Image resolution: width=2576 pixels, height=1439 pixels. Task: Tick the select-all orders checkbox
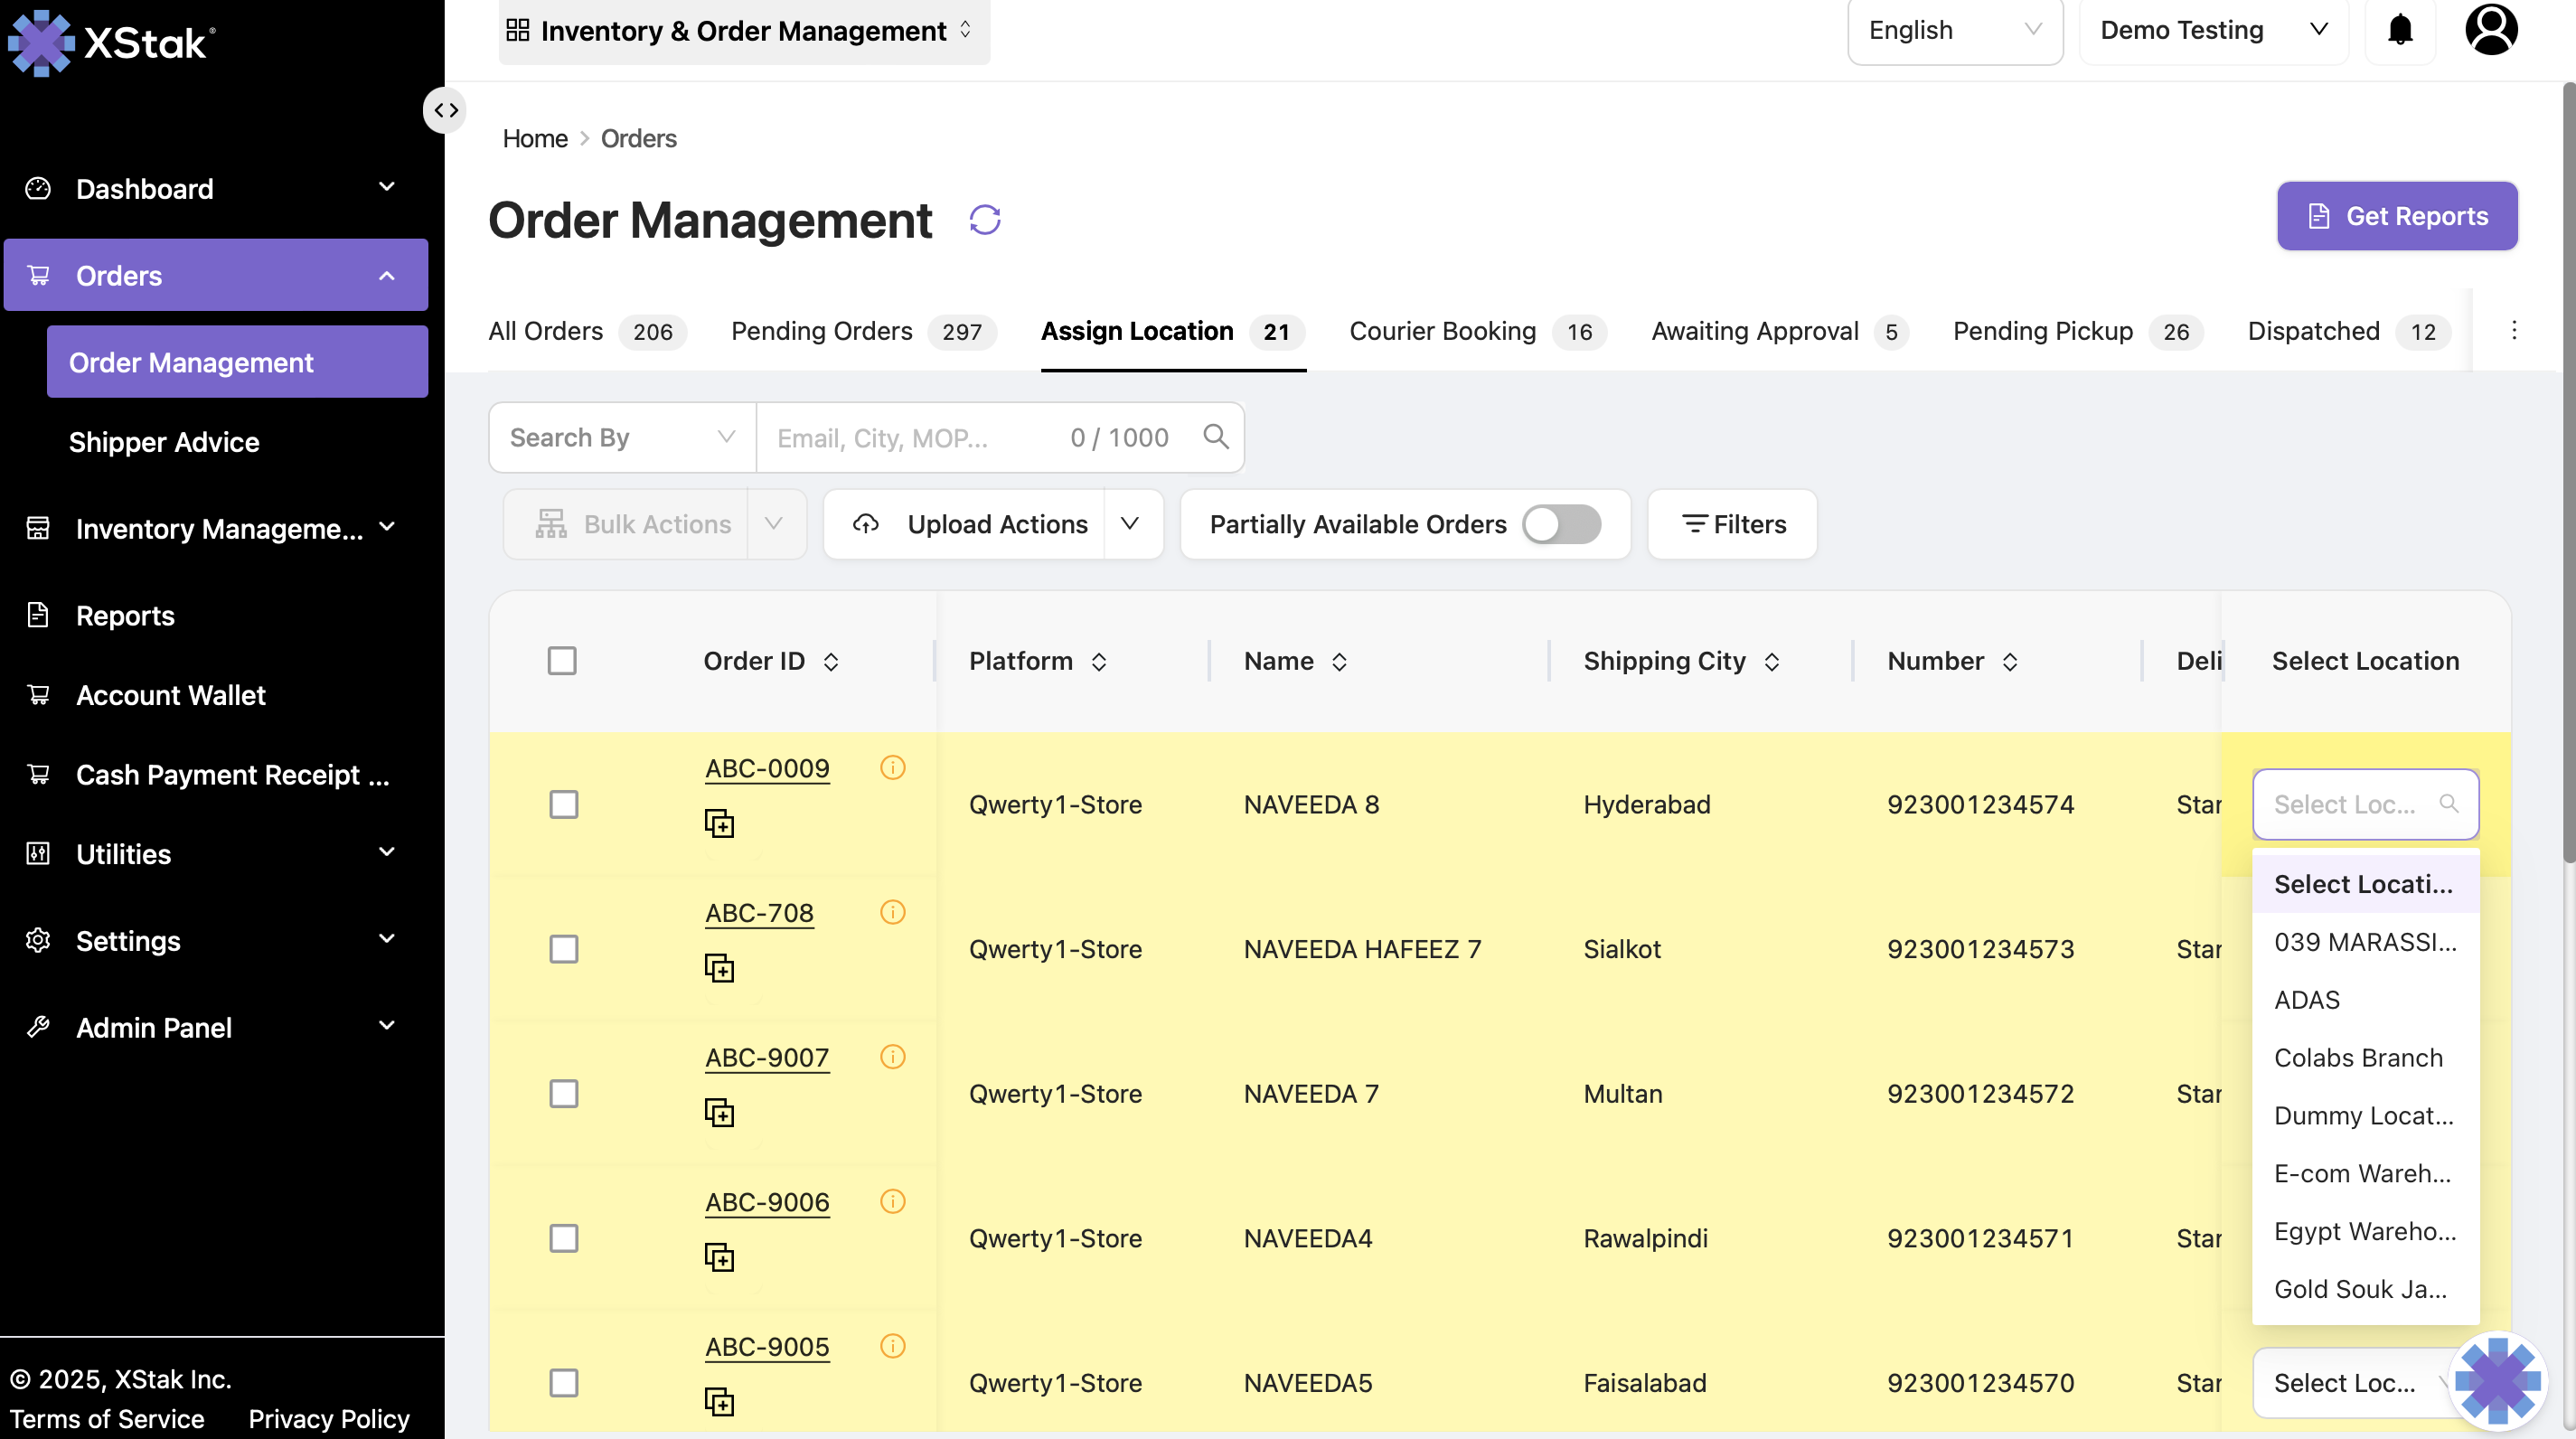click(x=562, y=661)
